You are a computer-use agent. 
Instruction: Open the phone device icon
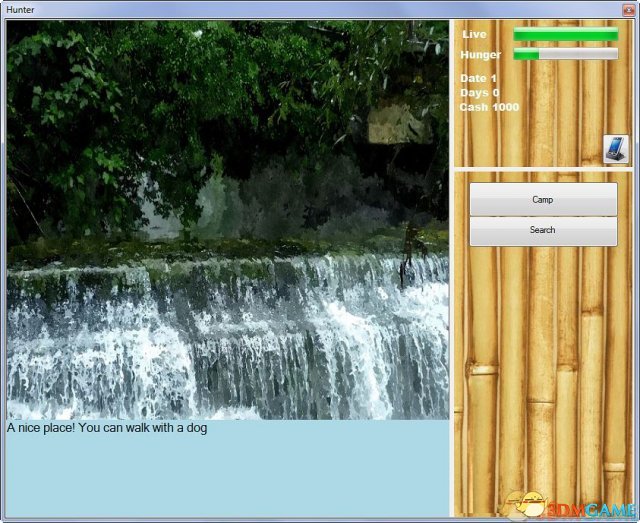(x=614, y=149)
